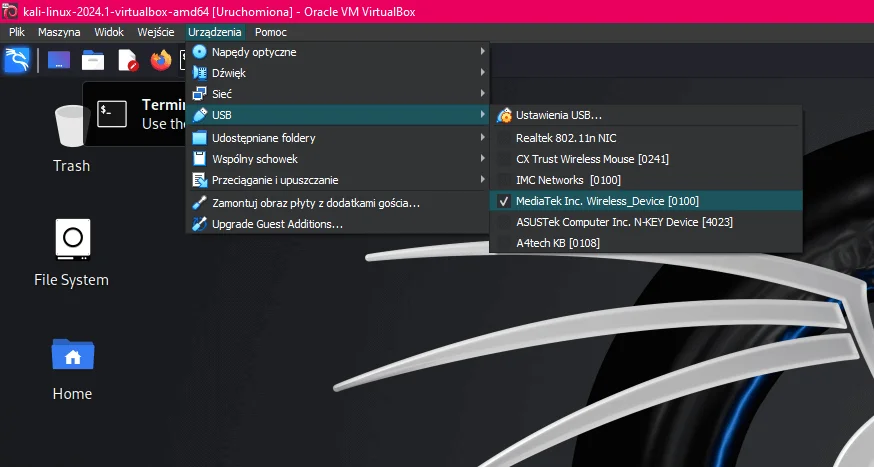Click the File System label on desktop

click(71, 280)
